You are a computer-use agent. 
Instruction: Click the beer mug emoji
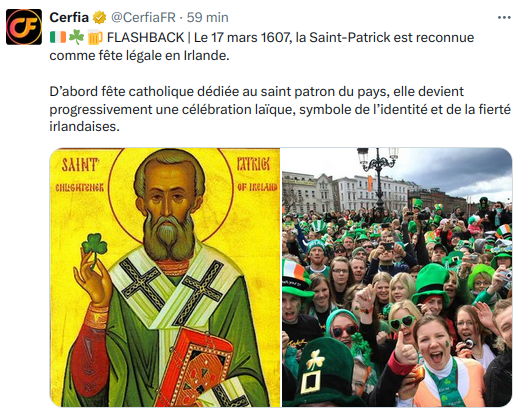tap(95, 38)
